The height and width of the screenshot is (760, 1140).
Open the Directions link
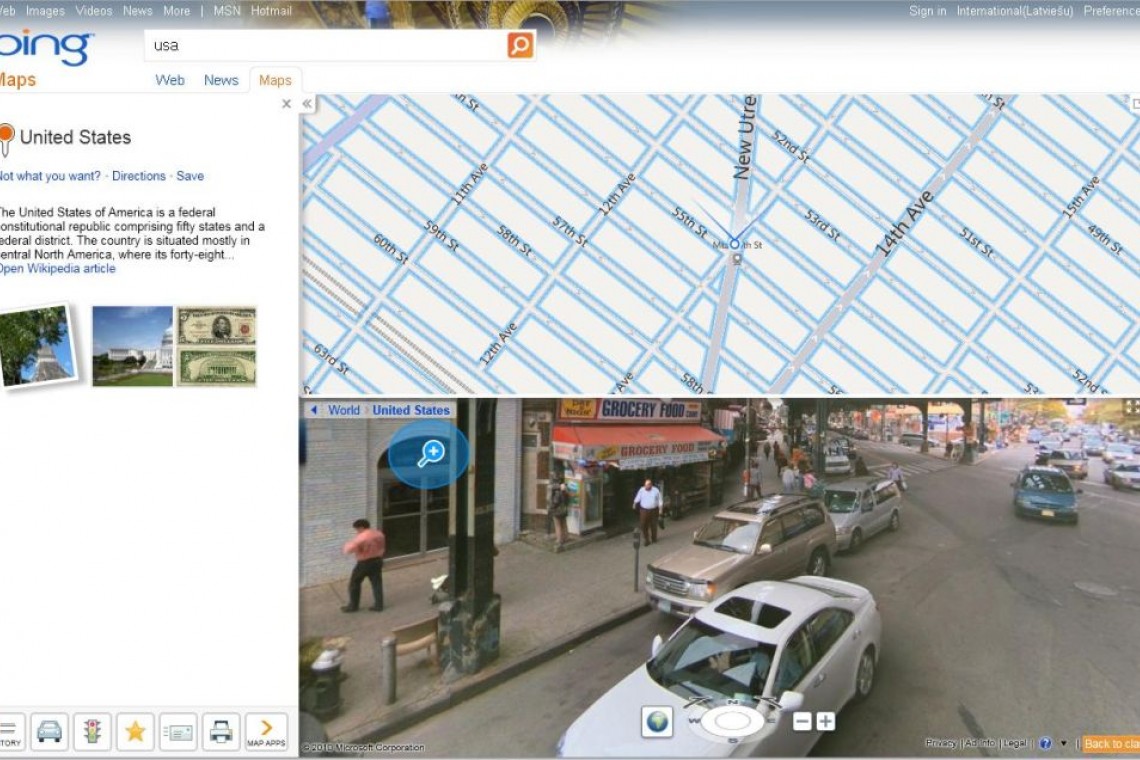click(139, 176)
